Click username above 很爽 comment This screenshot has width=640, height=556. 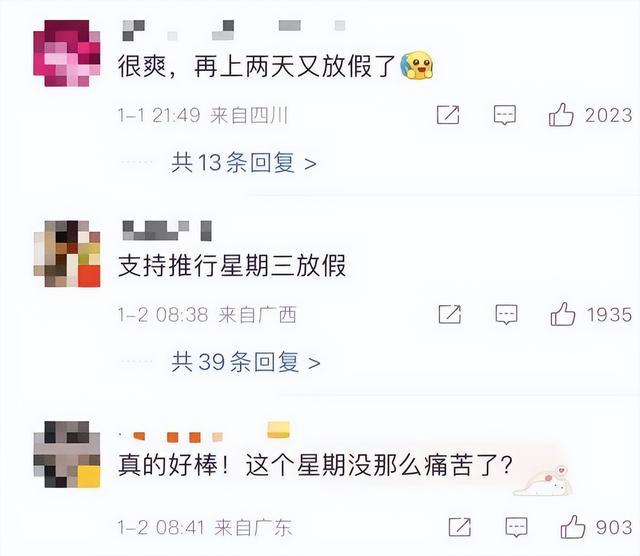coord(233,30)
